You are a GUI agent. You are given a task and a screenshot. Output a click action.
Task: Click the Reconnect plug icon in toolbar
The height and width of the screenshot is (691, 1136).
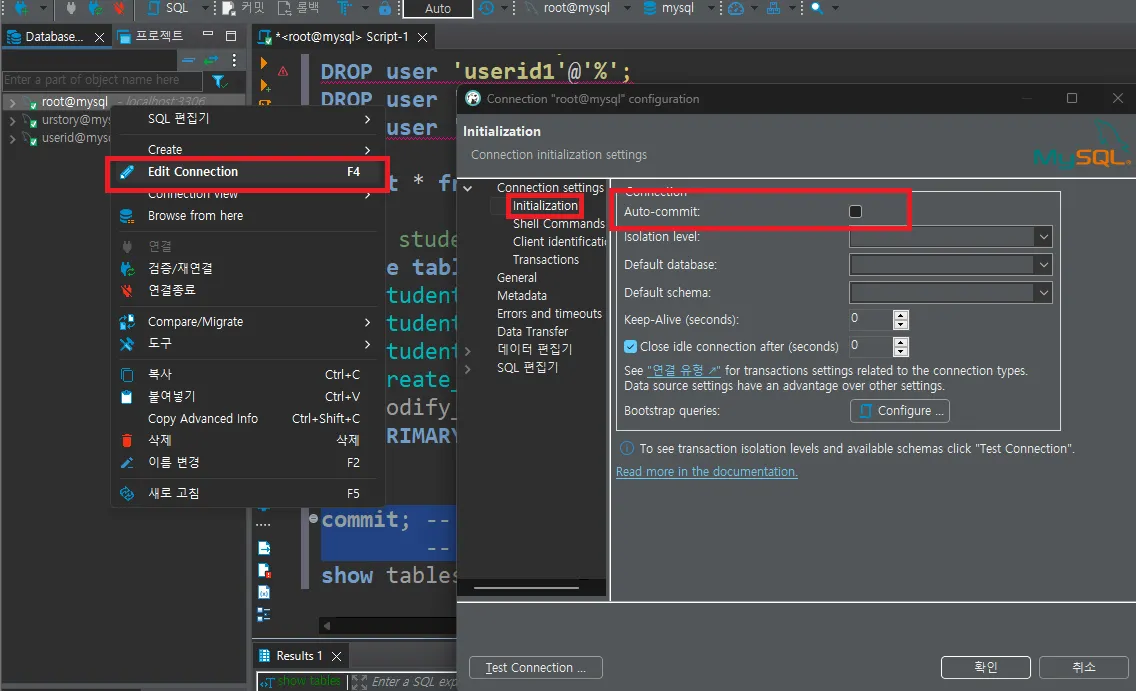95,8
